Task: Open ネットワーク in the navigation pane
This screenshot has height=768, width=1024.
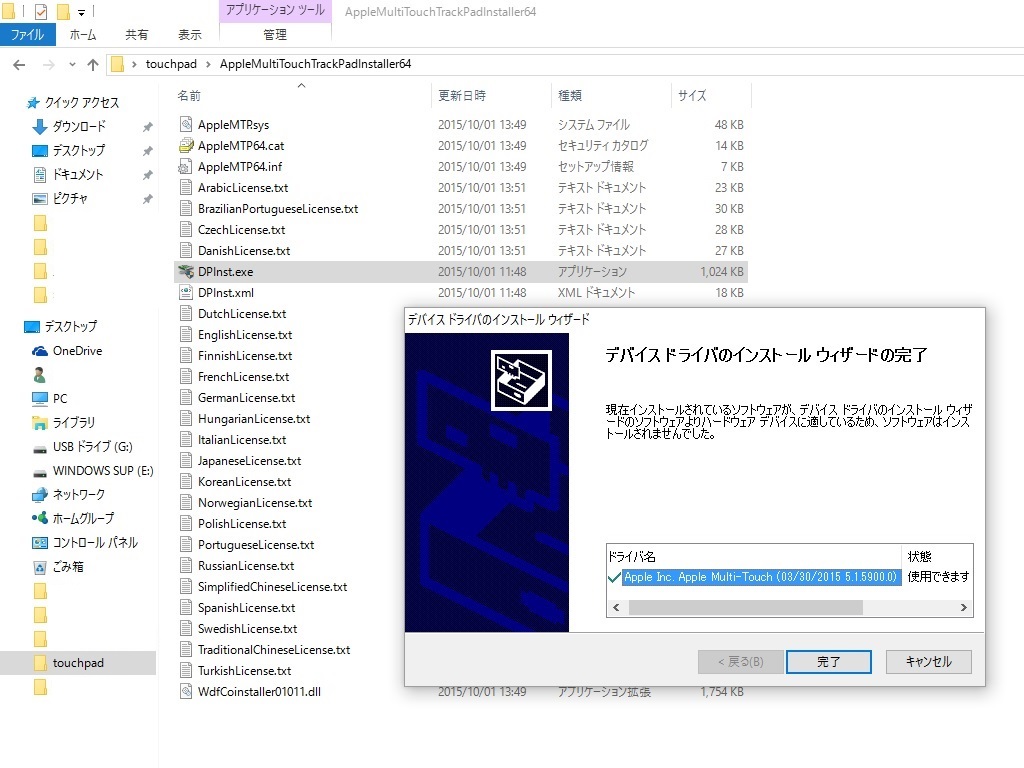Action: click(78, 494)
